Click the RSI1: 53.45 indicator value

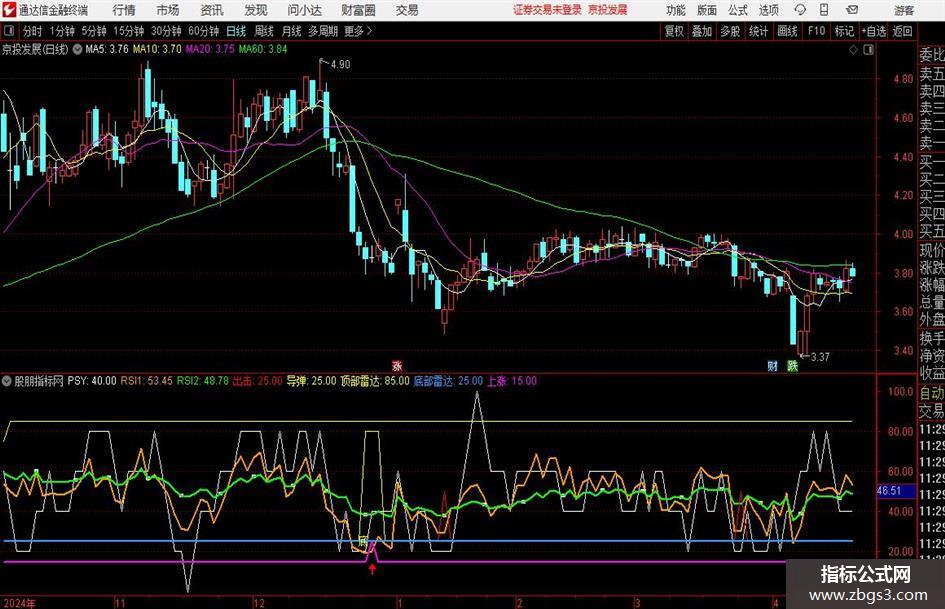[146, 381]
